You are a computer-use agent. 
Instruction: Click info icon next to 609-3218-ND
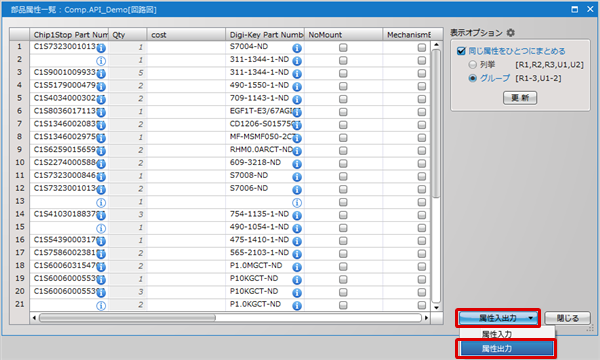tap(297, 164)
